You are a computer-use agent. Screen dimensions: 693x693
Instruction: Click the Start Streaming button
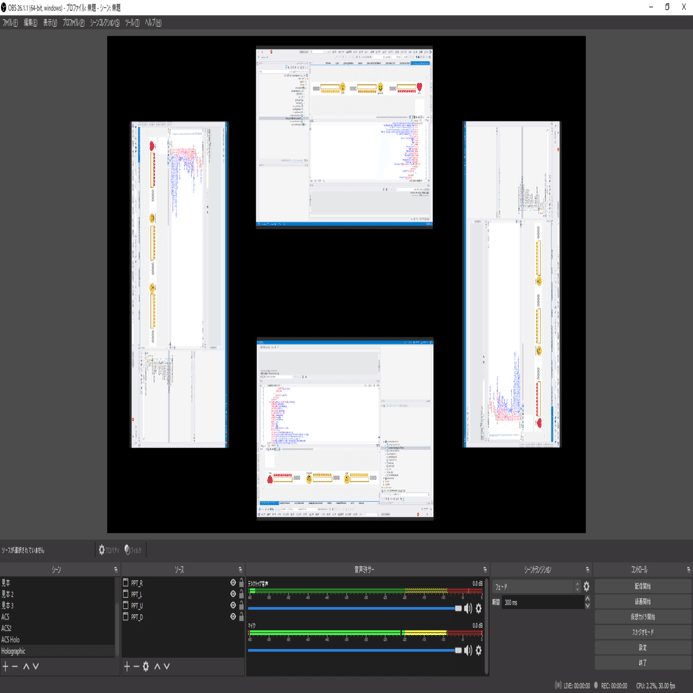(643, 586)
